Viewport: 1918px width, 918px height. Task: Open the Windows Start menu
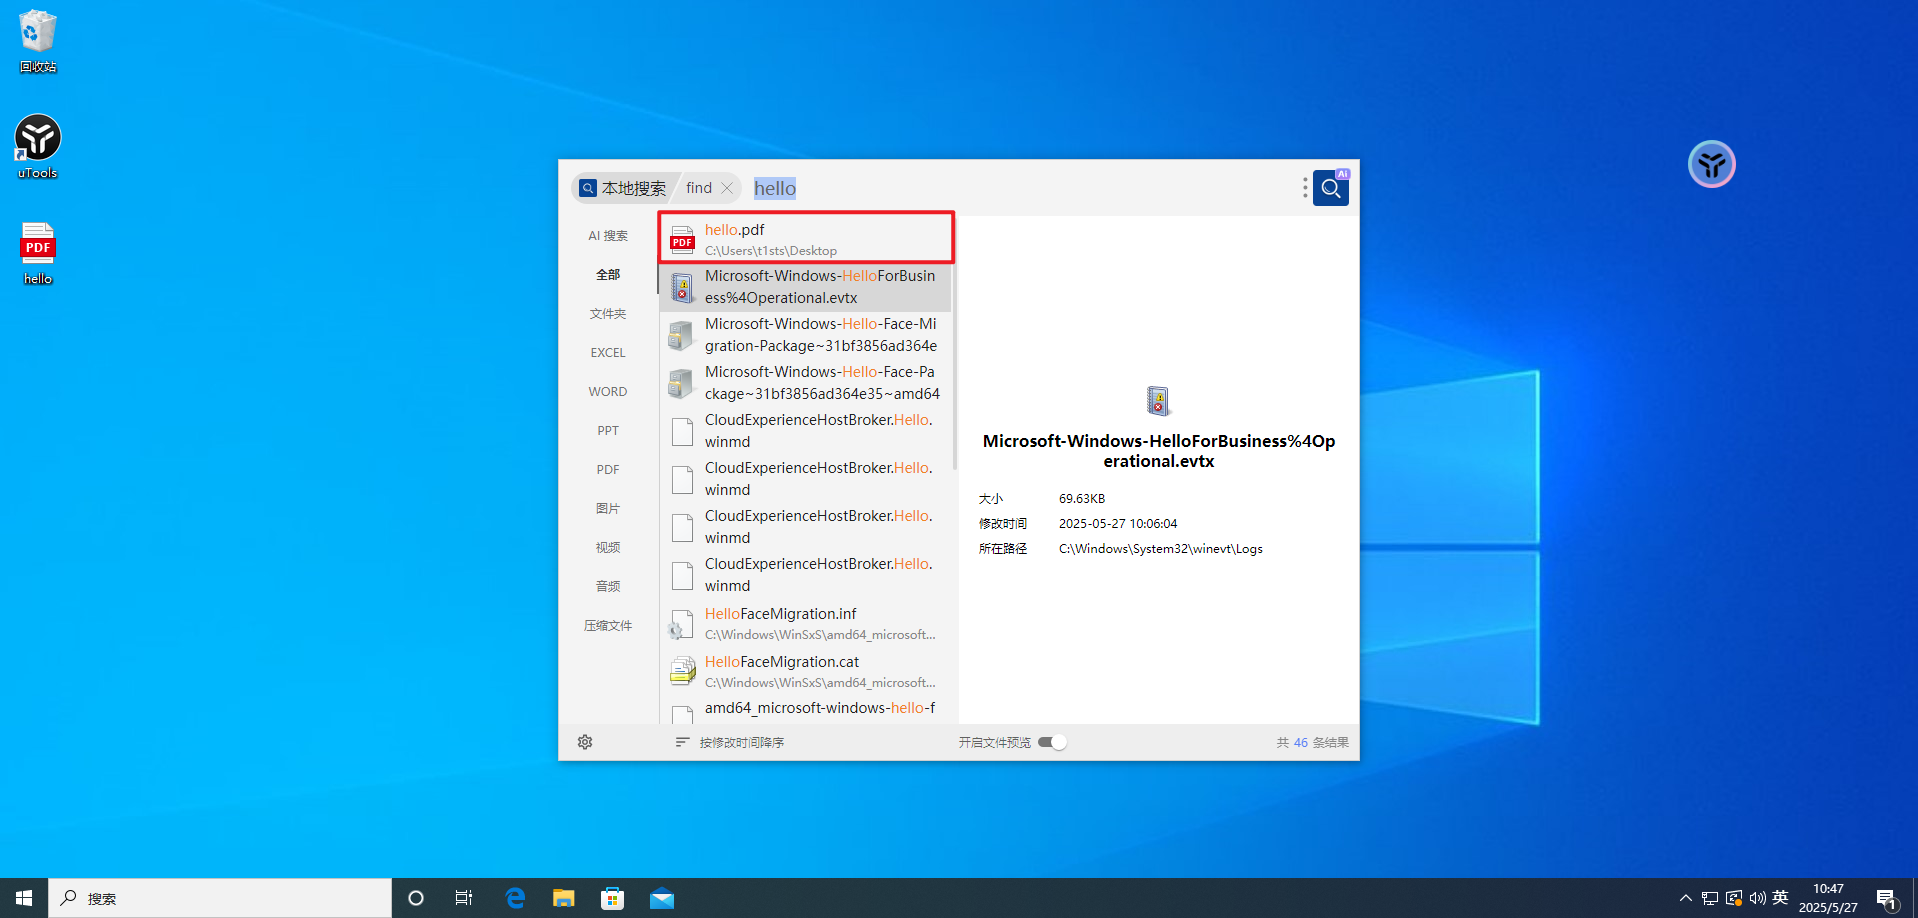coord(24,898)
